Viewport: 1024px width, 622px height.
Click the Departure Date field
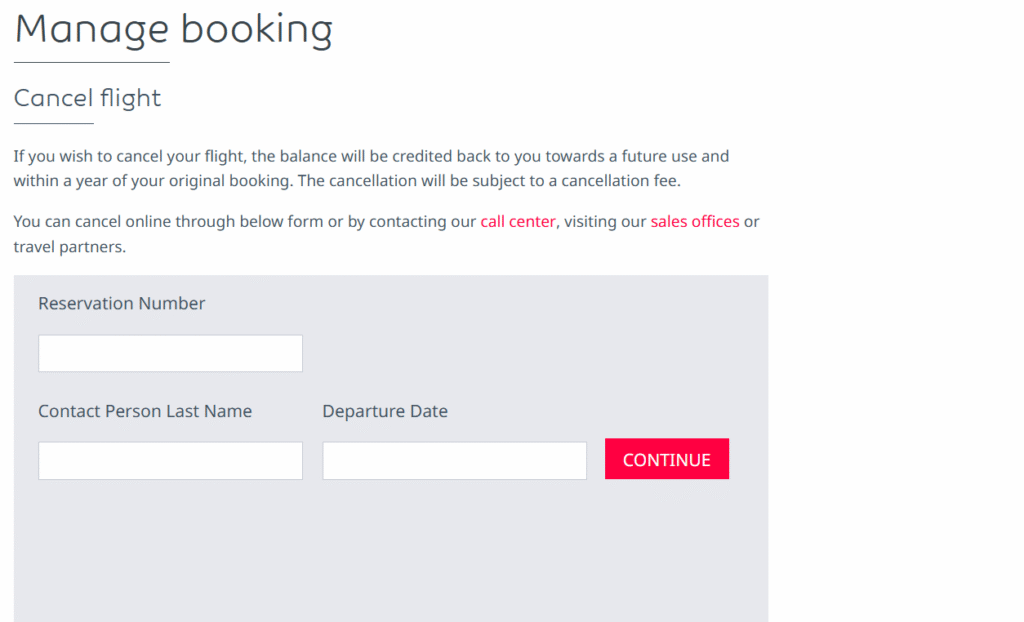click(x=454, y=460)
